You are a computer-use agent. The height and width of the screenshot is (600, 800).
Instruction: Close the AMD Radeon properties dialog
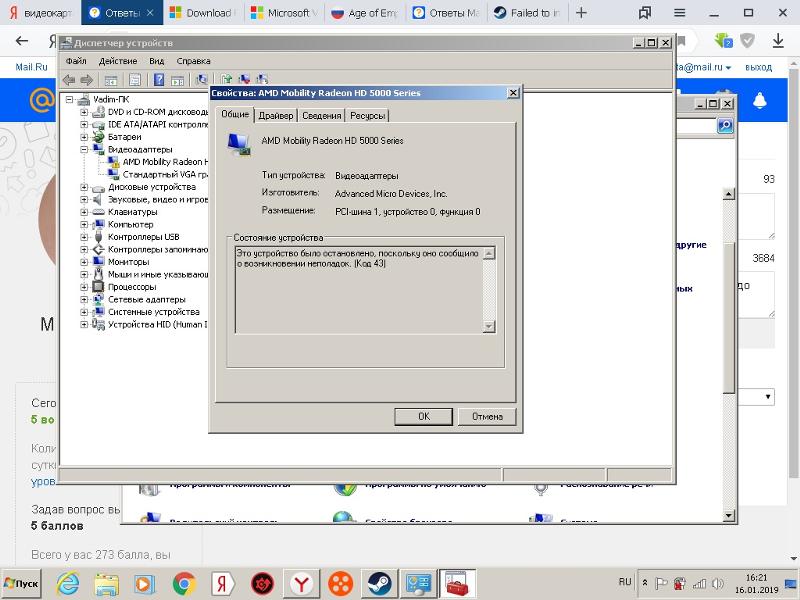pos(513,93)
